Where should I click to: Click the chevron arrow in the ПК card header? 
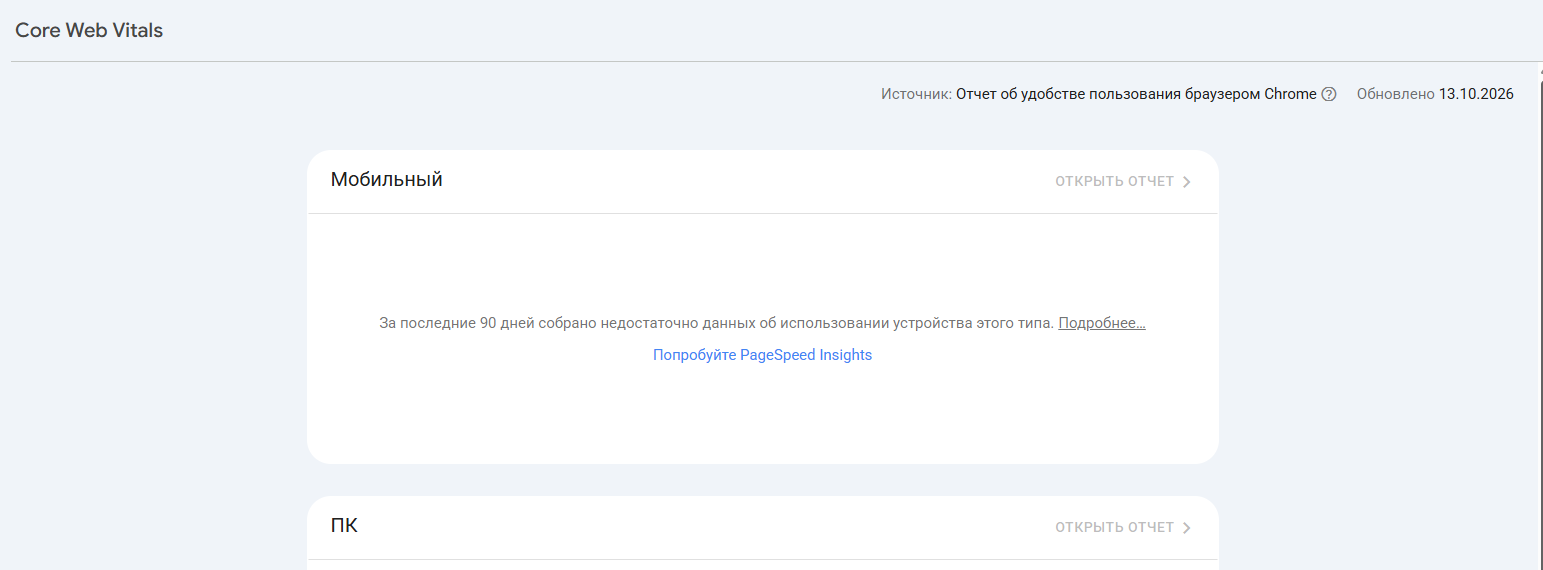point(1187,528)
